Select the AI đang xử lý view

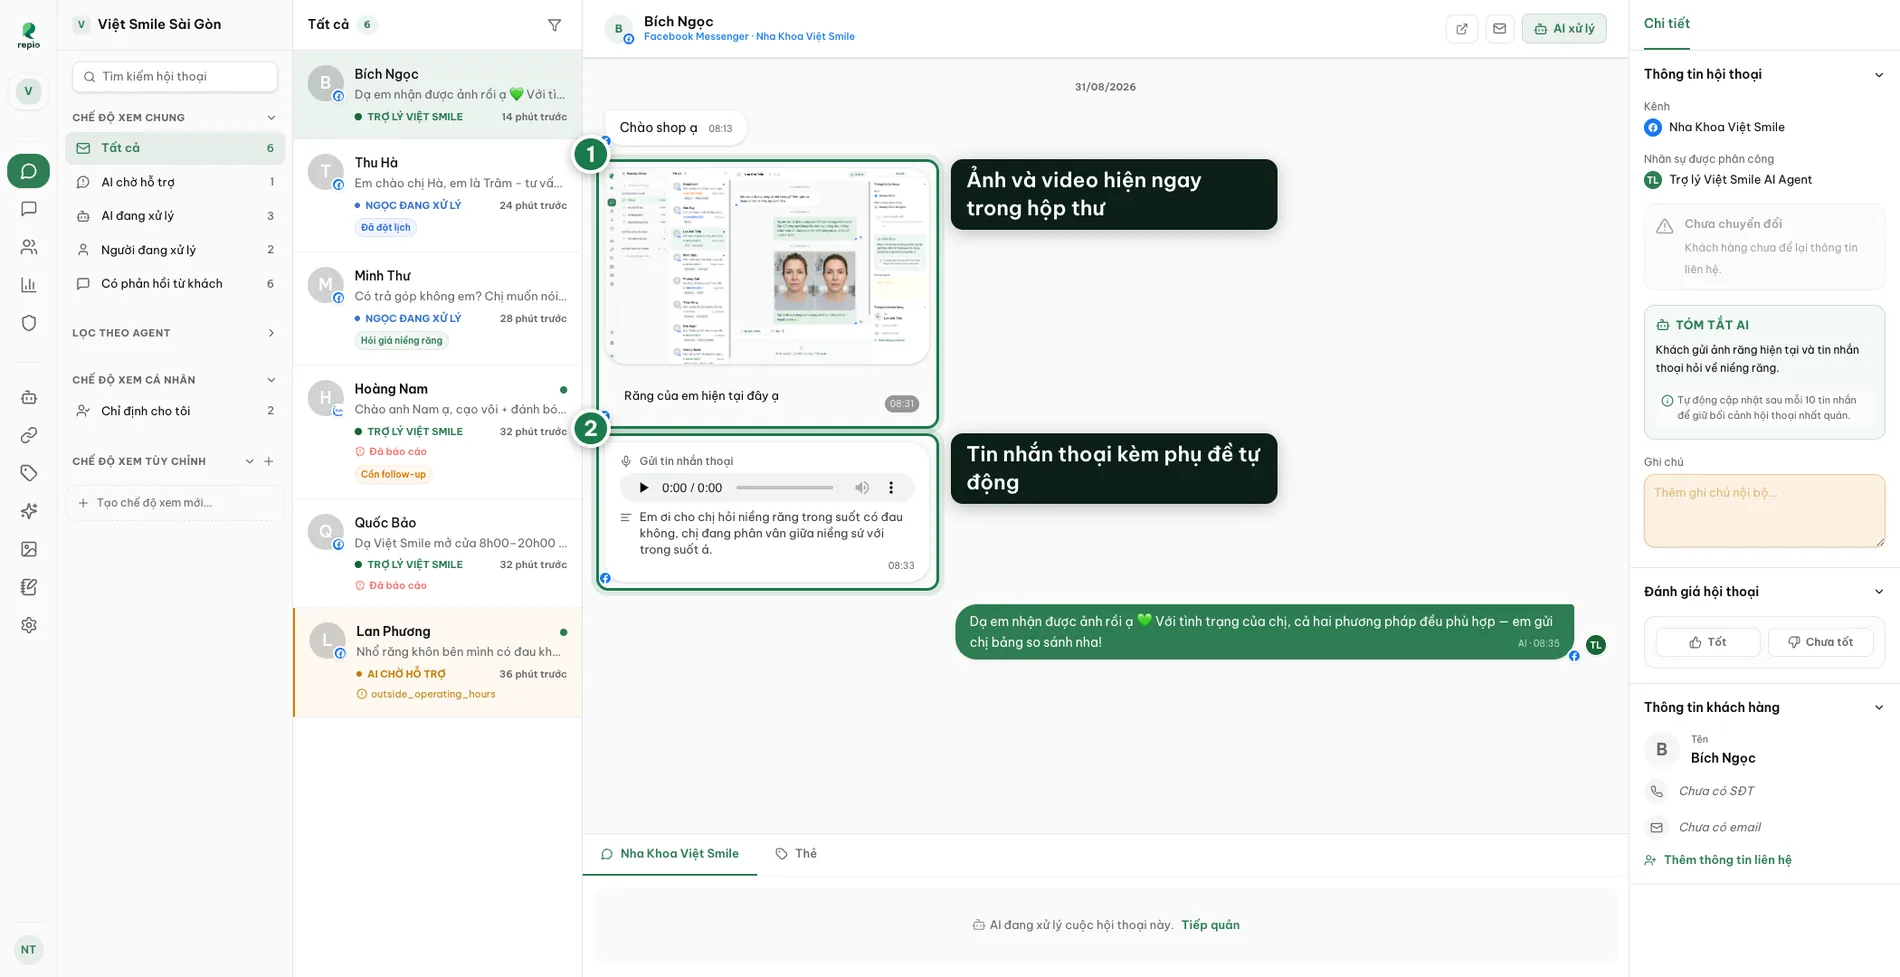pos(175,216)
